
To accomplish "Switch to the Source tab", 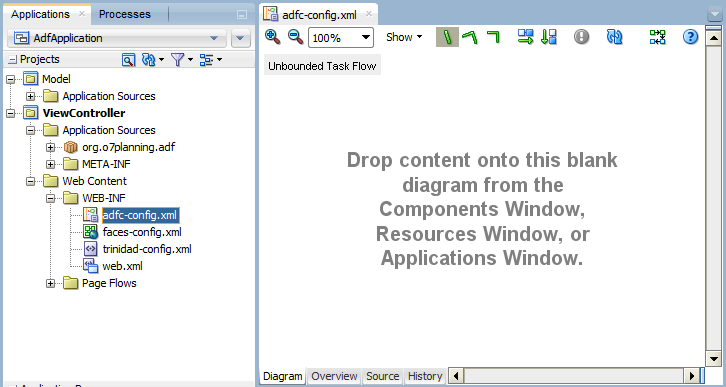I will tap(382, 376).
